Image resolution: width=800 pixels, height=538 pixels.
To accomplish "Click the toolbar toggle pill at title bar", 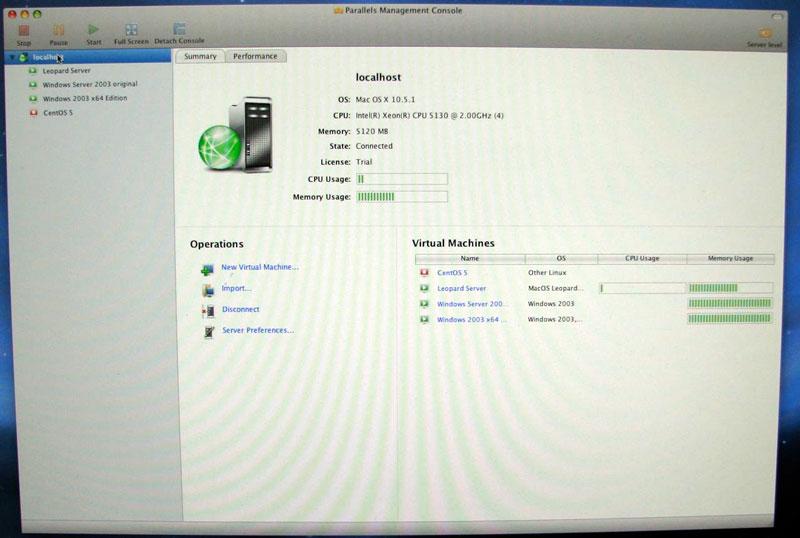I will (x=777, y=17).
